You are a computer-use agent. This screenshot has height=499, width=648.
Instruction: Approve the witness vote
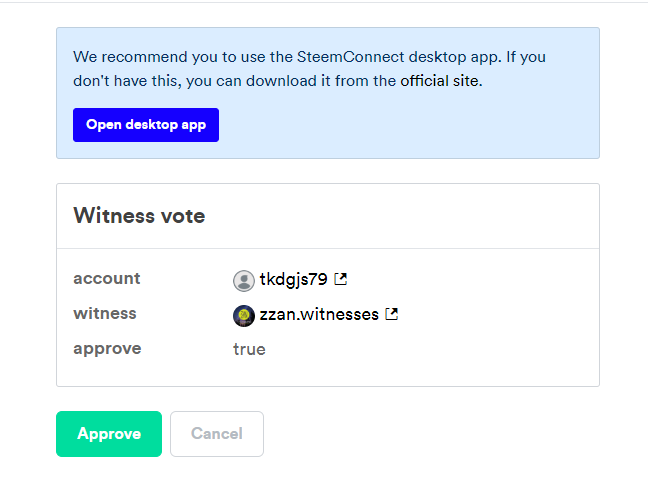[x=109, y=434]
